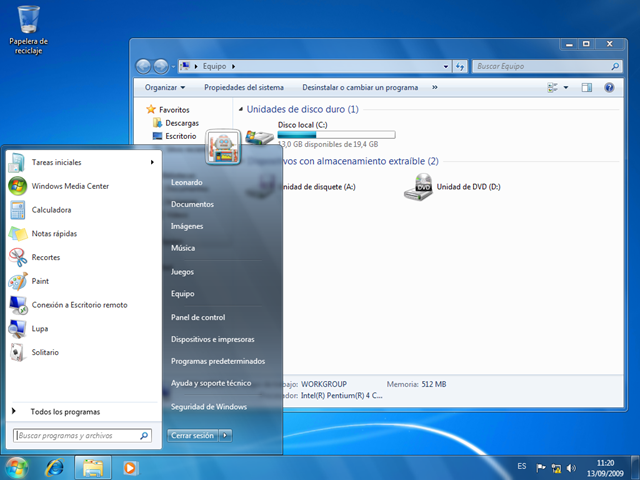Open the address bar history dropdown

[x=445, y=66]
